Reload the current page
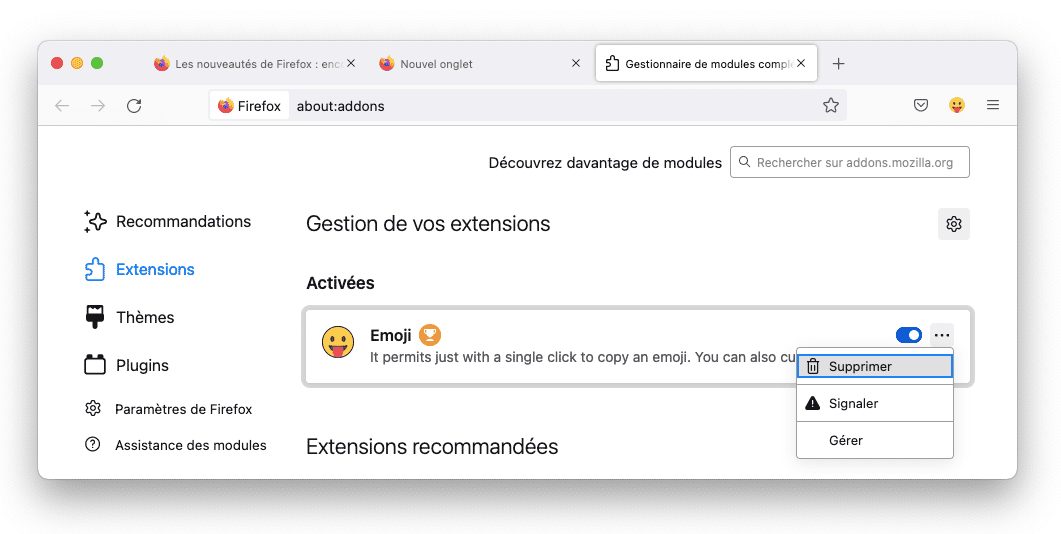This screenshot has height=534, width=1061. click(134, 106)
